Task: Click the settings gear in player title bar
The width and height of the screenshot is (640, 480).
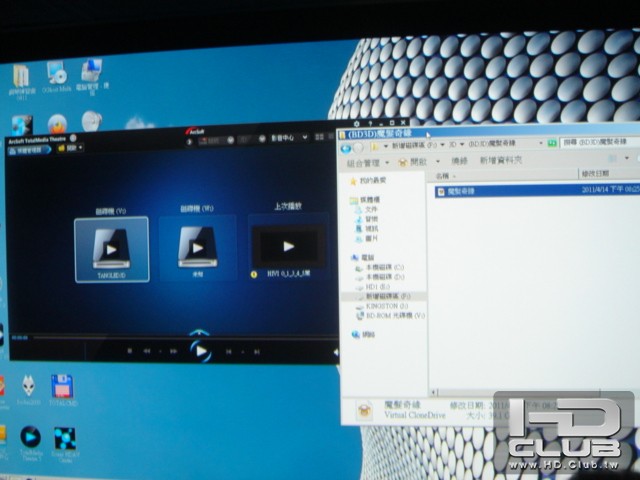Action: coord(356,123)
